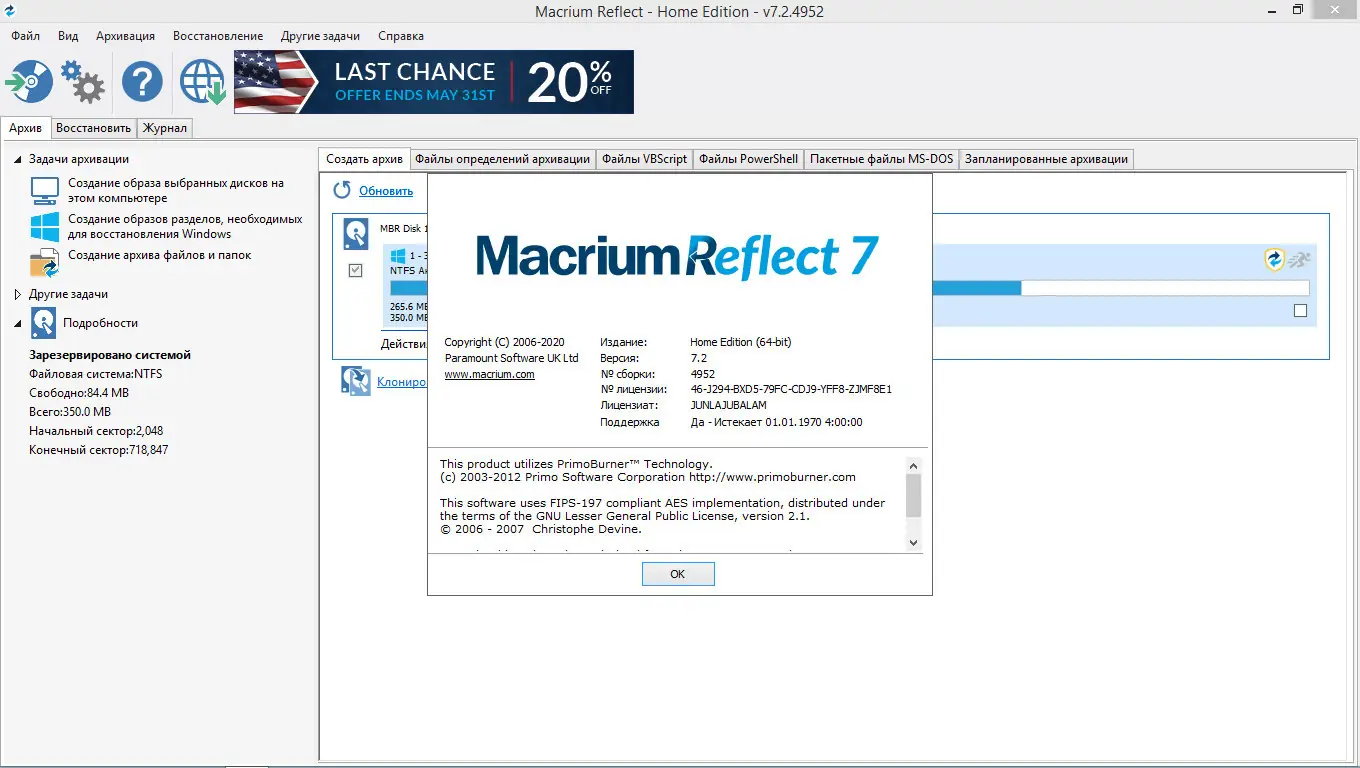Click the license key 46-J294-BXD5 text
Screen dimensions: 1360x768
(x=790, y=389)
